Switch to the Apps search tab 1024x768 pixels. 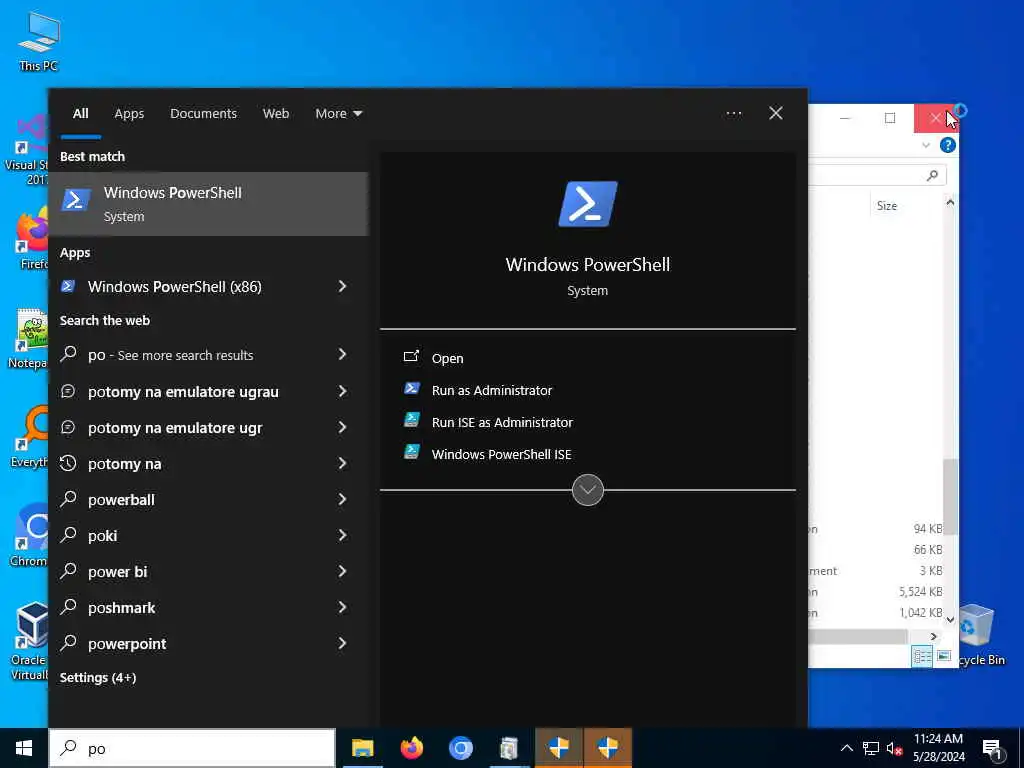point(129,114)
